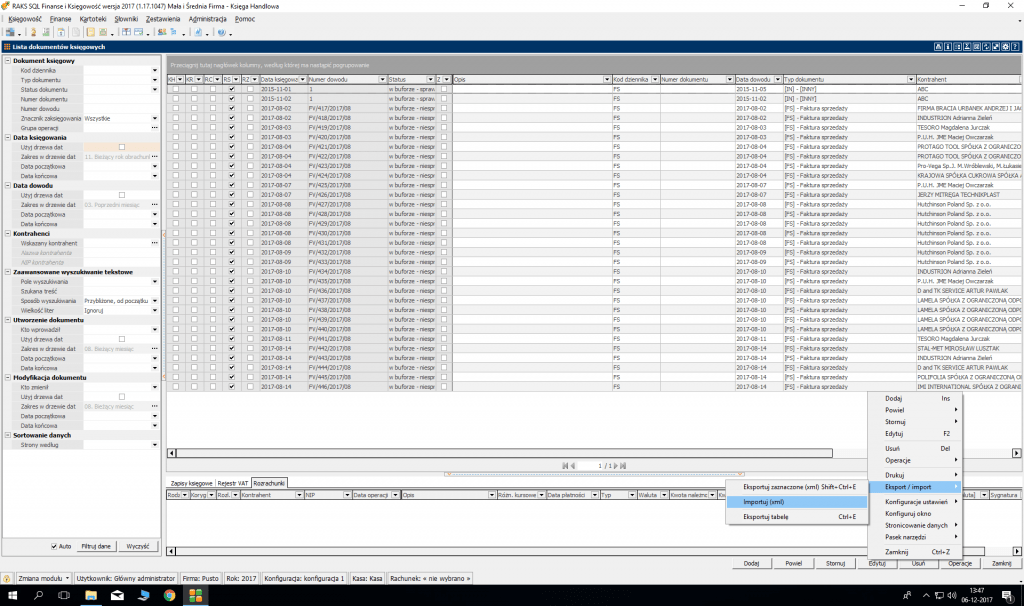Click the lock icon in the status bar

(8, 578)
